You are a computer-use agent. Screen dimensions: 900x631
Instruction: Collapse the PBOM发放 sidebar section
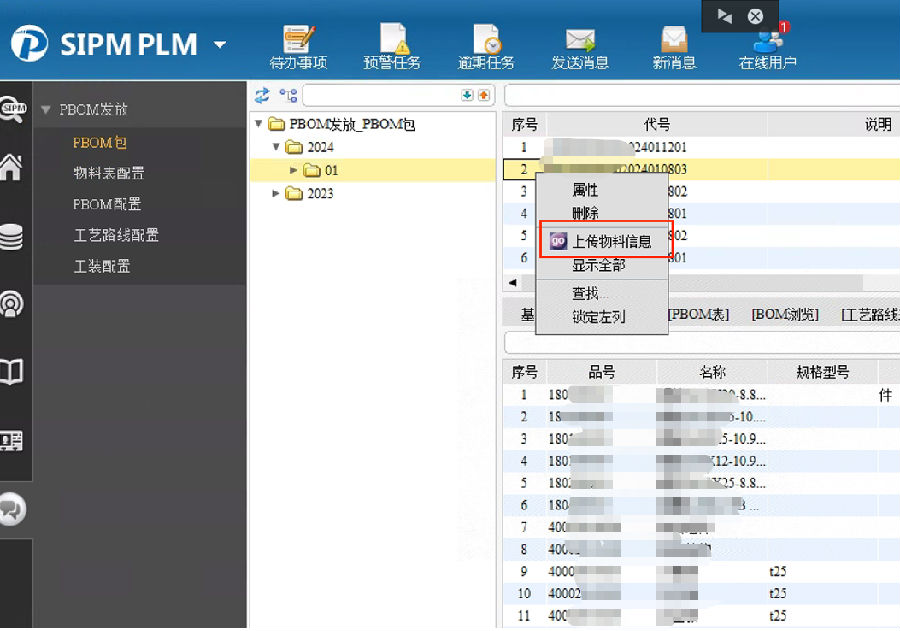(x=45, y=110)
